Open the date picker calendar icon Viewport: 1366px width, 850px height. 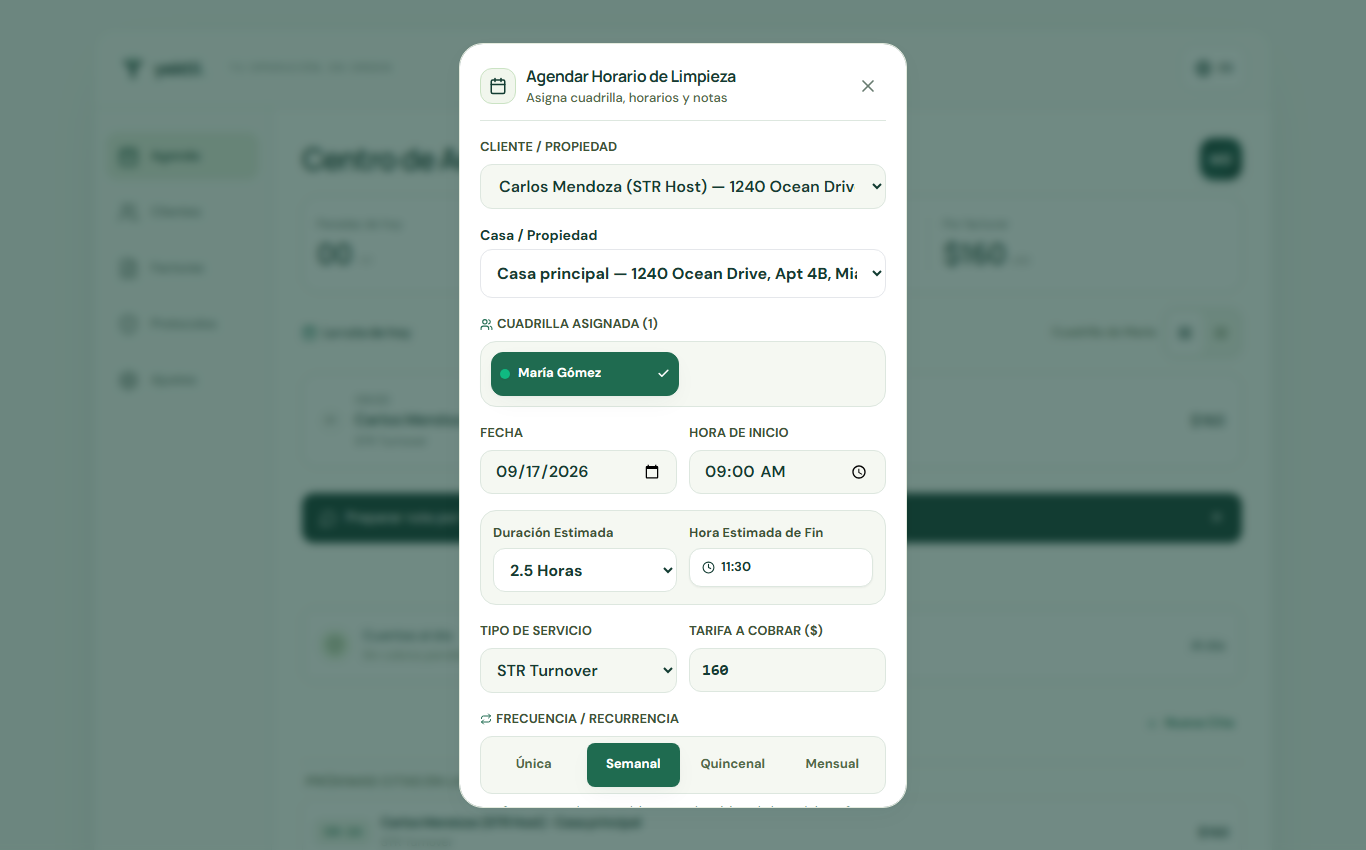coord(652,472)
